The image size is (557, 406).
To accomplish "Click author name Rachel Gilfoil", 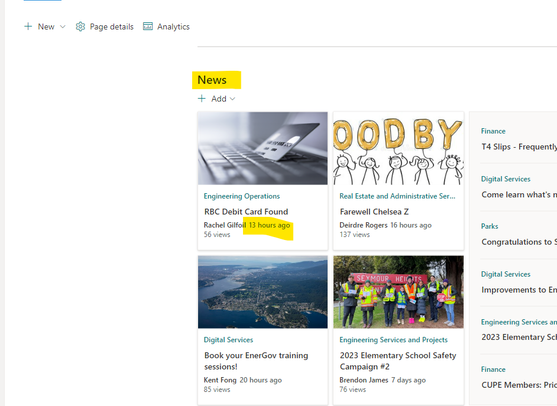I will [x=225, y=225].
